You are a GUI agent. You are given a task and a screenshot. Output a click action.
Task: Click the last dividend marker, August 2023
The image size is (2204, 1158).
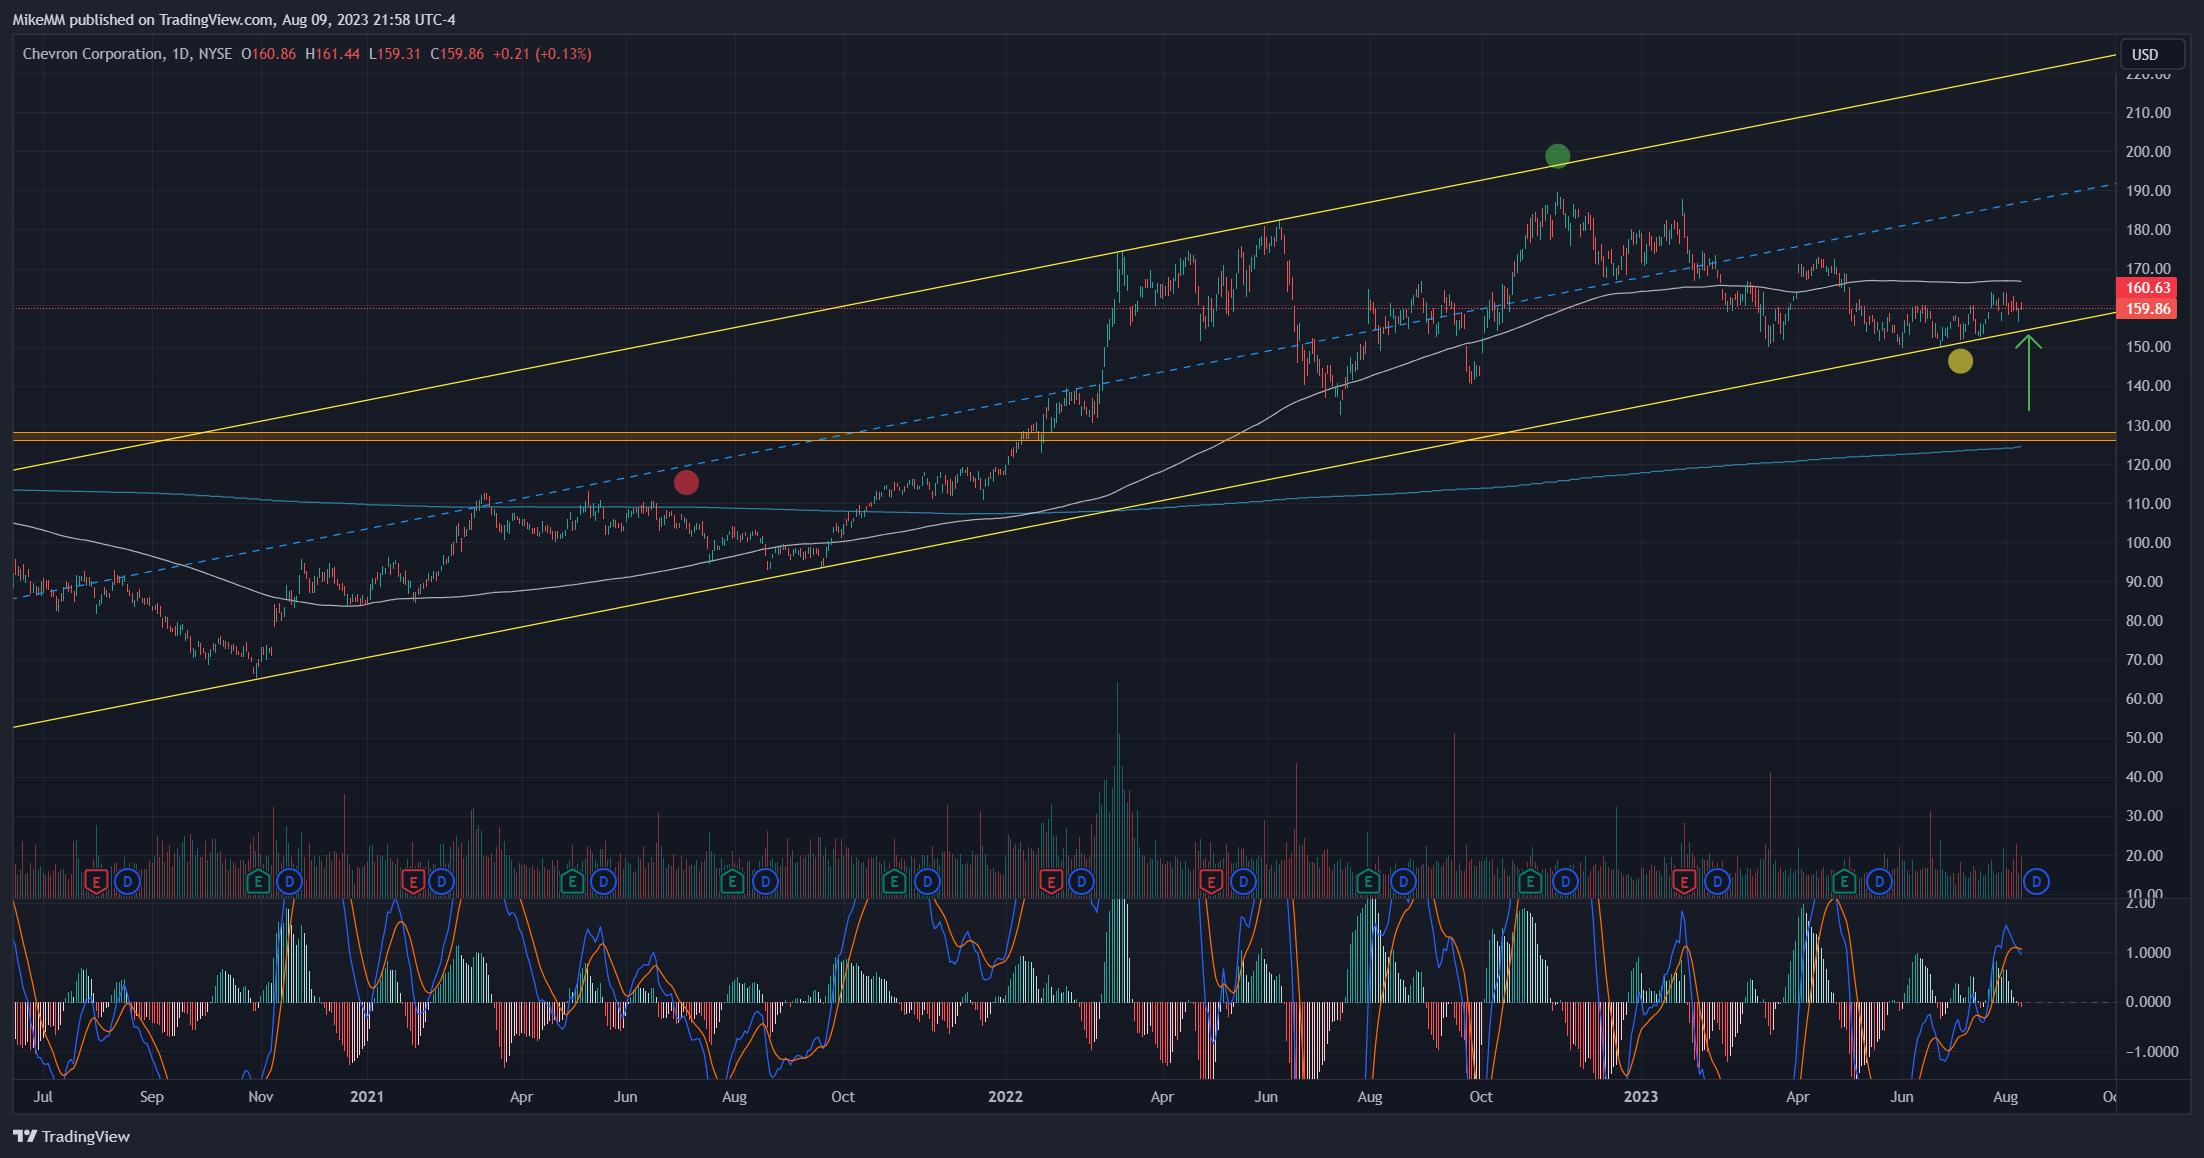(x=2036, y=882)
